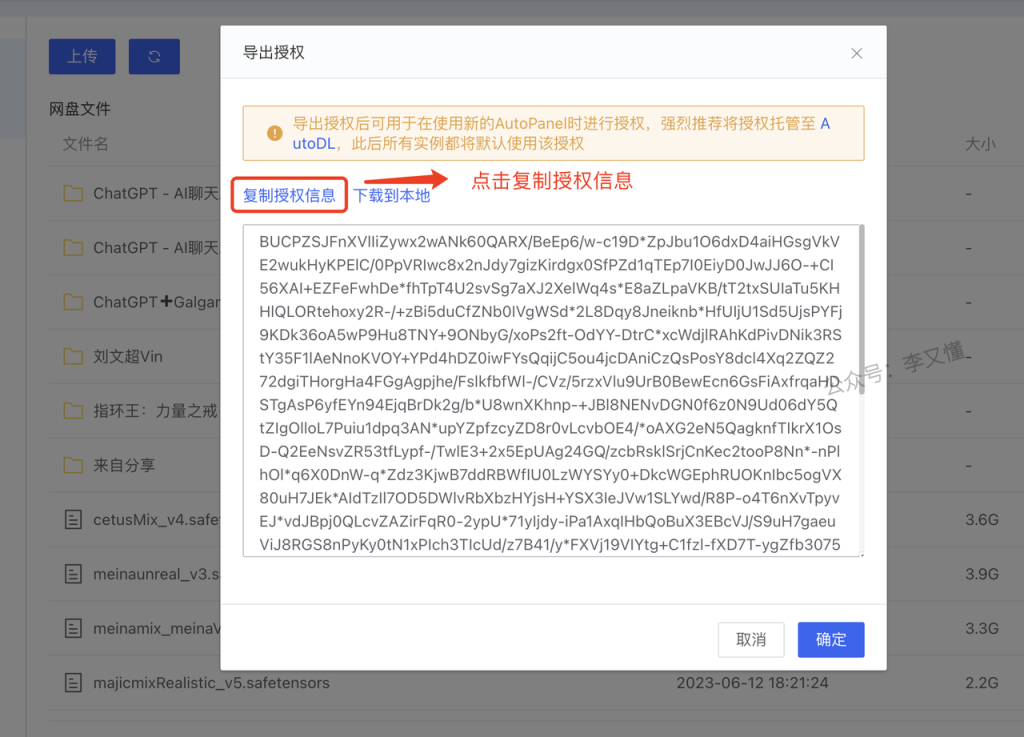Click inside the authorization token text area
The height and width of the screenshot is (737, 1024).
pyautogui.click(x=550, y=390)
